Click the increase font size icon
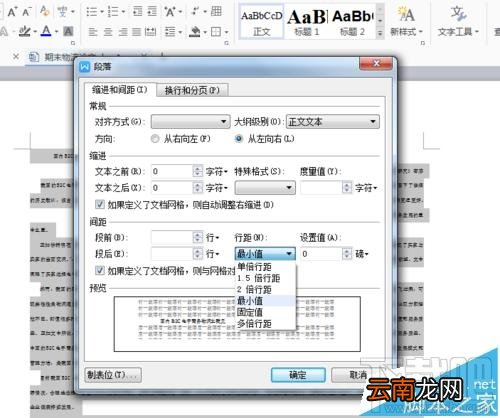 [x=12, y=12]
